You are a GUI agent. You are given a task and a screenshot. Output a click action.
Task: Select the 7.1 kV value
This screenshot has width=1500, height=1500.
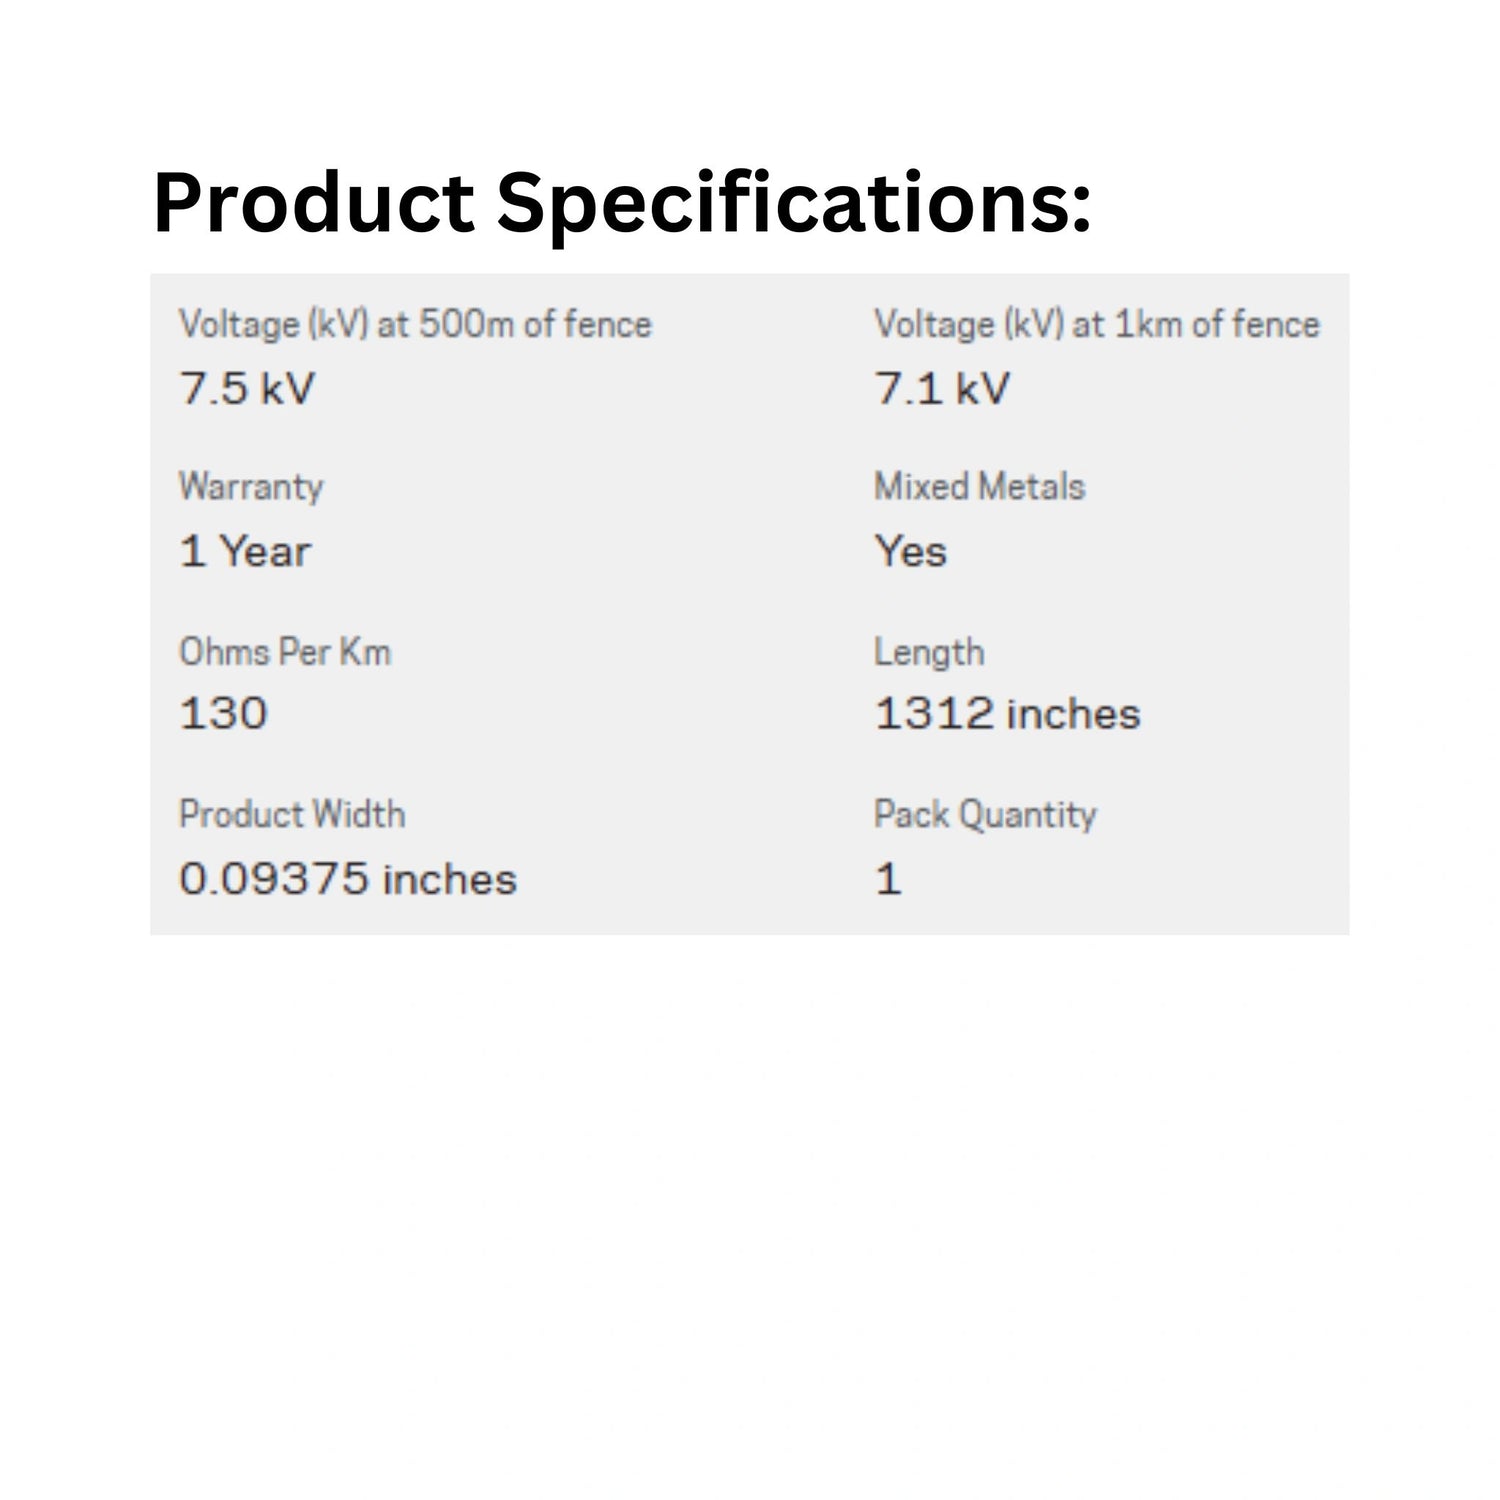(942, 389)
